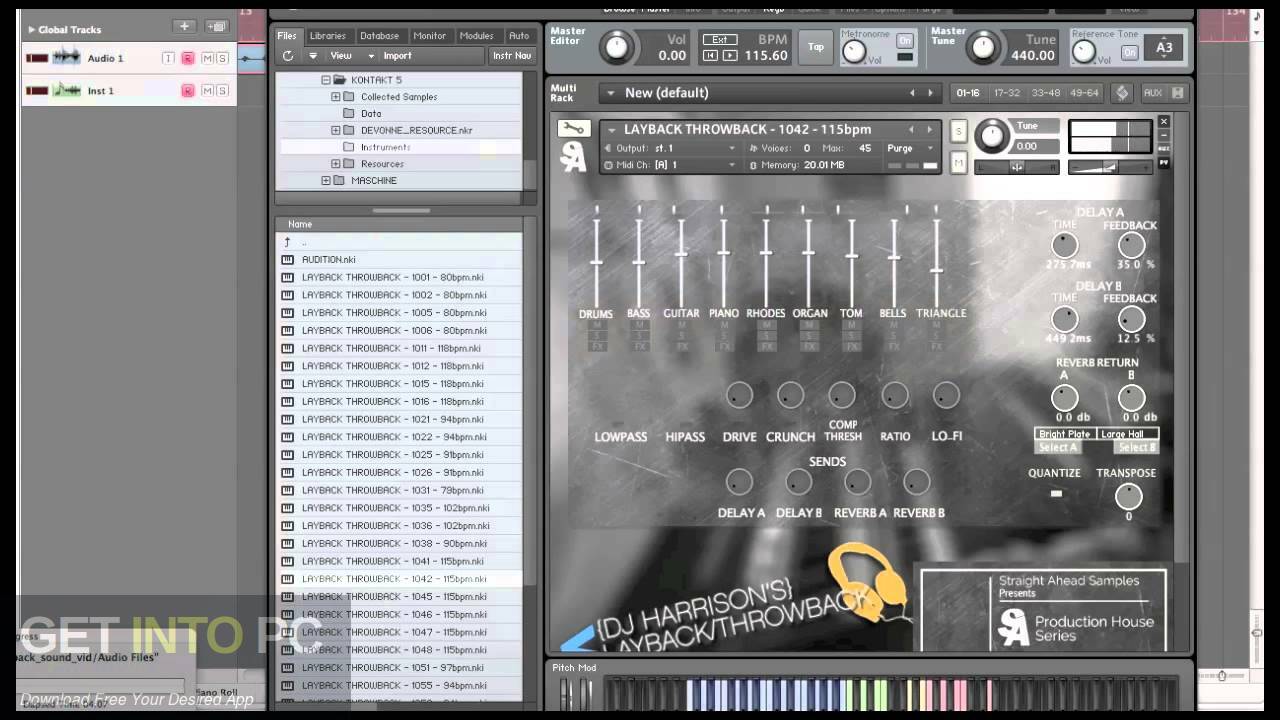This screenshot has width=1280, height=720.
Task: Click the Instr Nav button
Action: 512,56
